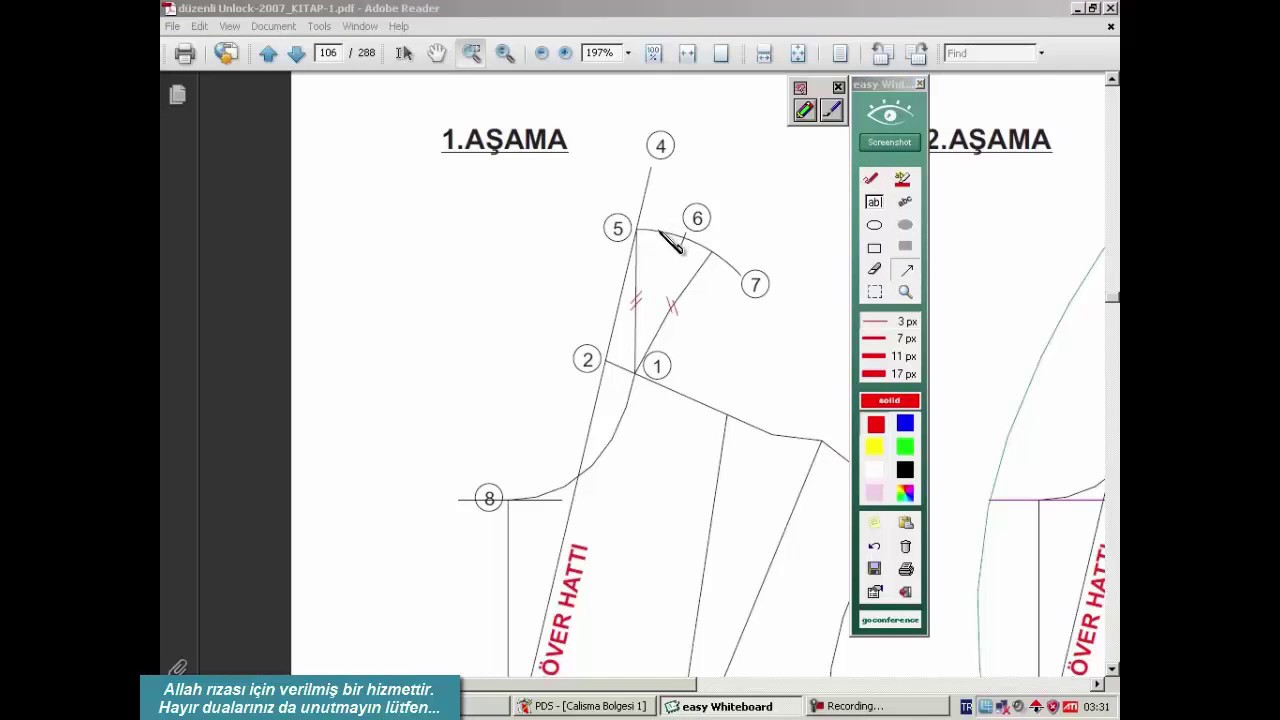Viewport: 1280px width, 720px height.
Task: Open the zoom percentage dropdown arrow
Action: coord(628,53)
